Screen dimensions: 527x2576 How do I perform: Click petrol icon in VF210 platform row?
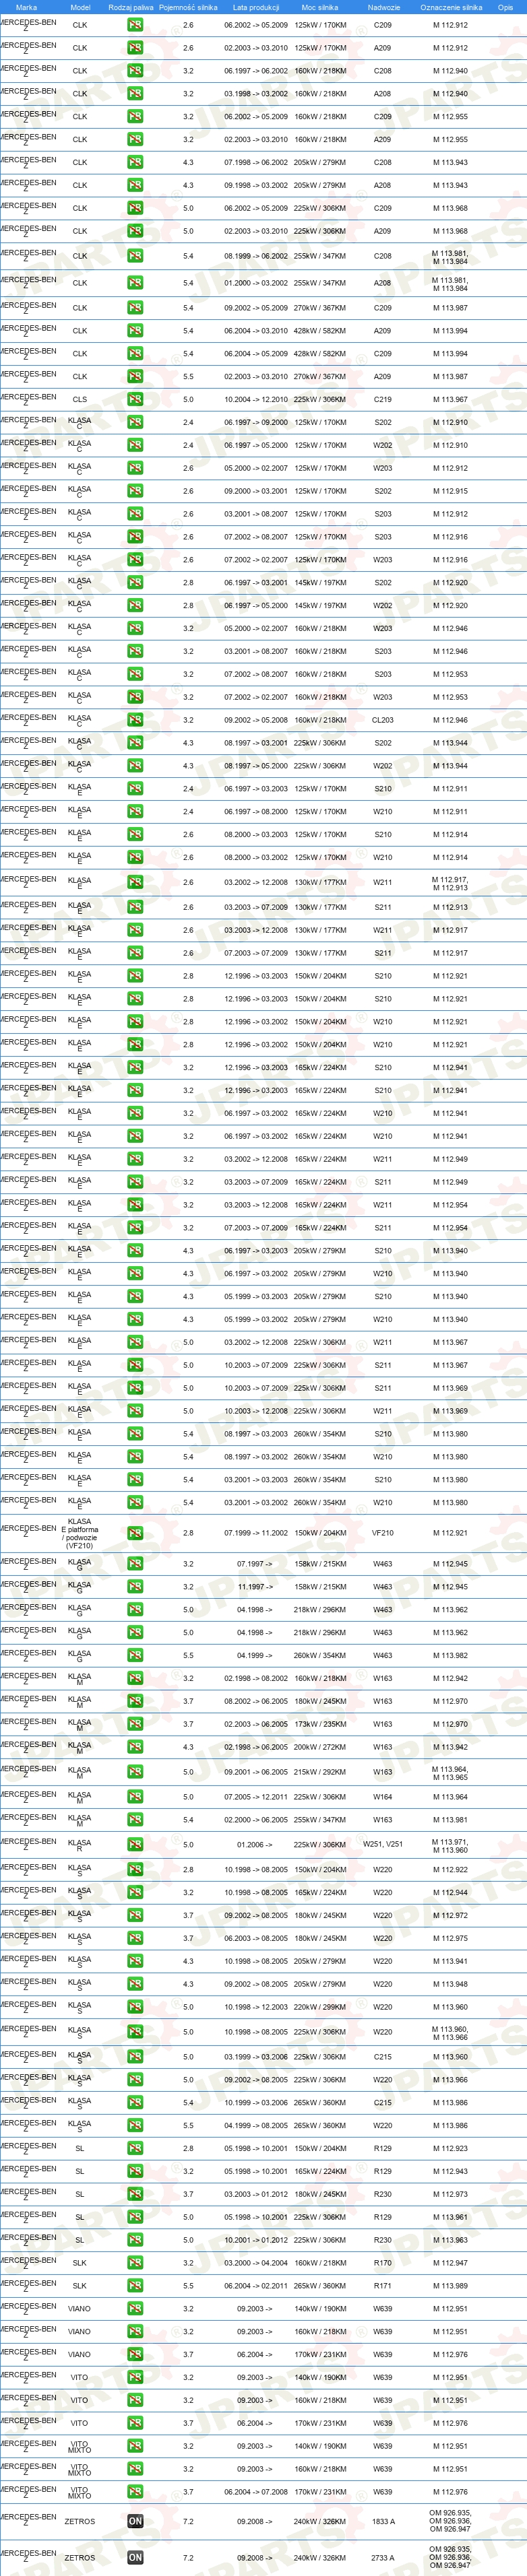135,1533
